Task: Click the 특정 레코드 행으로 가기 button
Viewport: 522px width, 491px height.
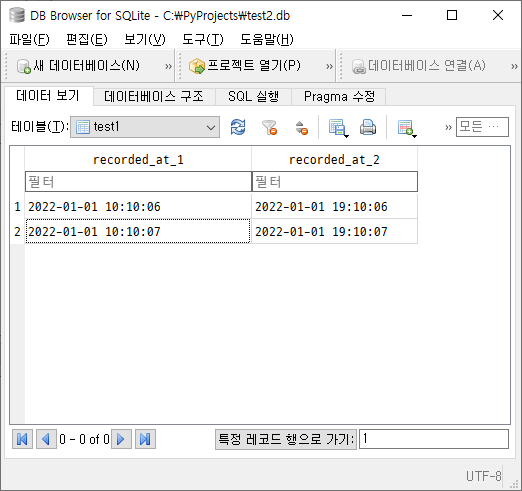Action: (286, 439)
